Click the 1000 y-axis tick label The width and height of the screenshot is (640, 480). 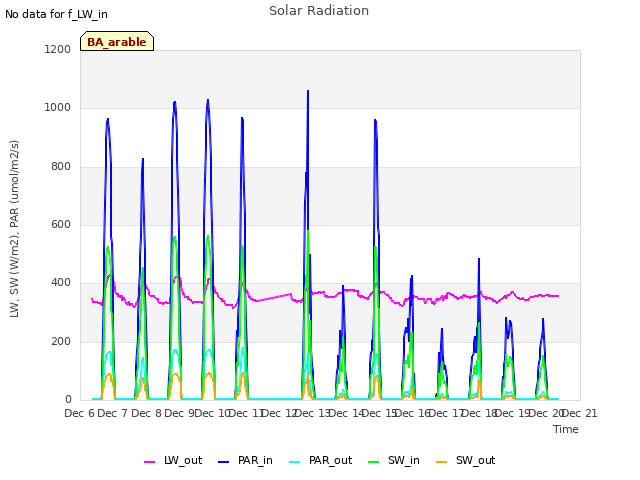tap(58, 108)
